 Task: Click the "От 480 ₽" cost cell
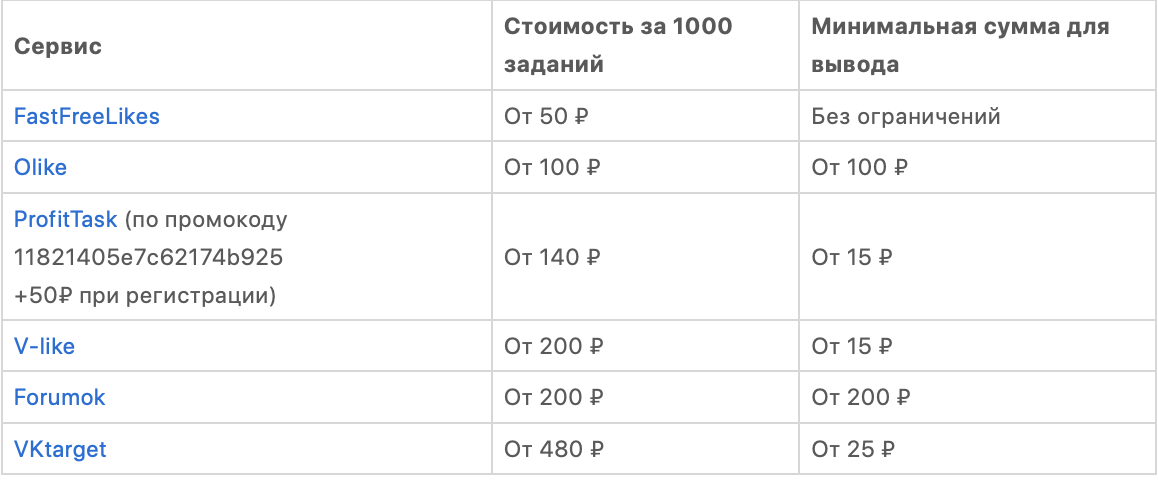pyautogui.click(x=553, y=449)
